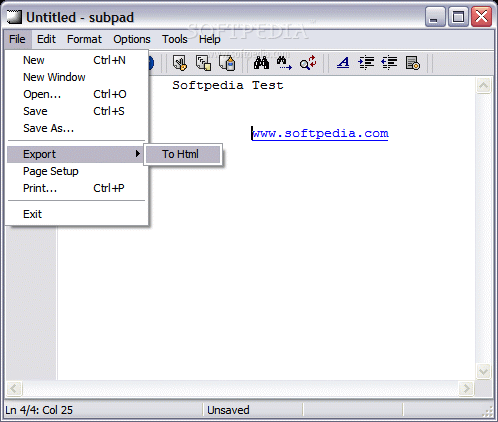Screen dimensions: 498x422
Task: Open the Tools menu
Action: click(175, 39)
